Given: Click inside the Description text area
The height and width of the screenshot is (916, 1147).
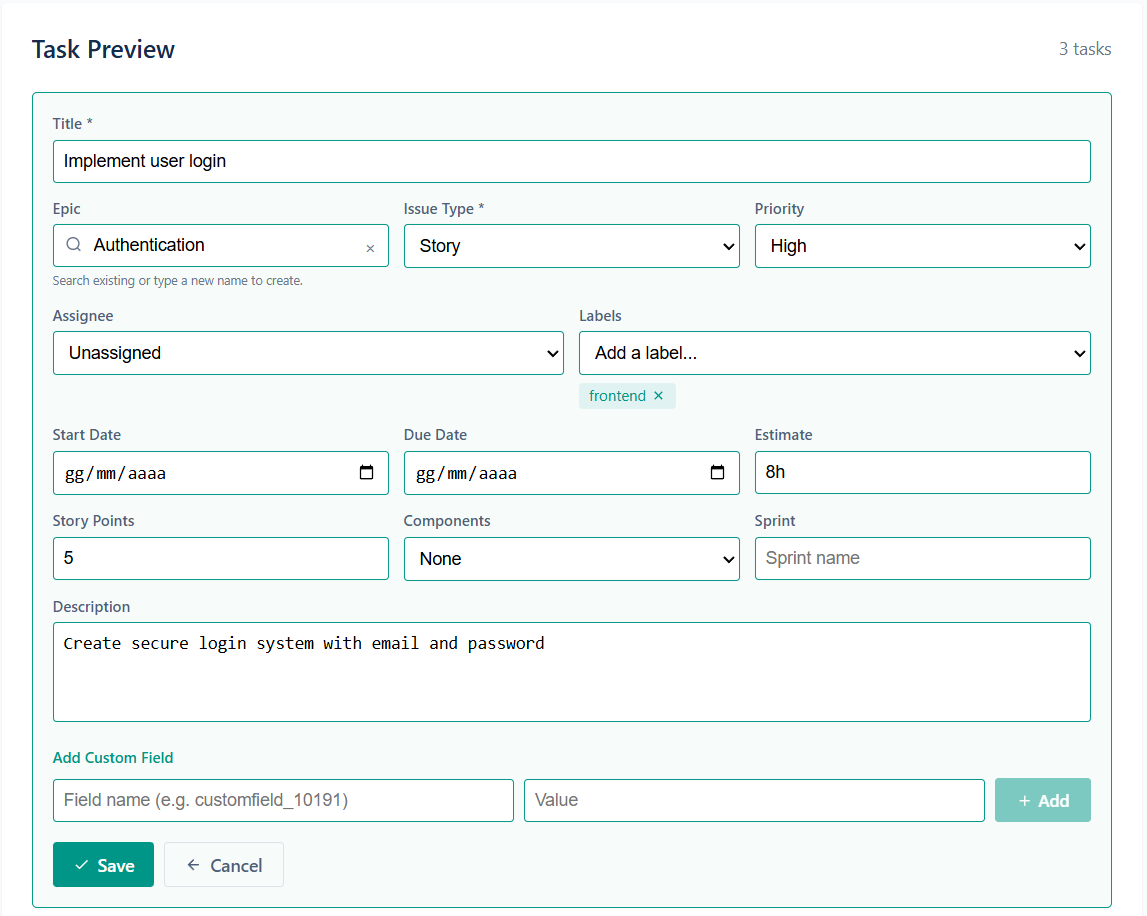Looking at the screenshot, I should [571, 670].
